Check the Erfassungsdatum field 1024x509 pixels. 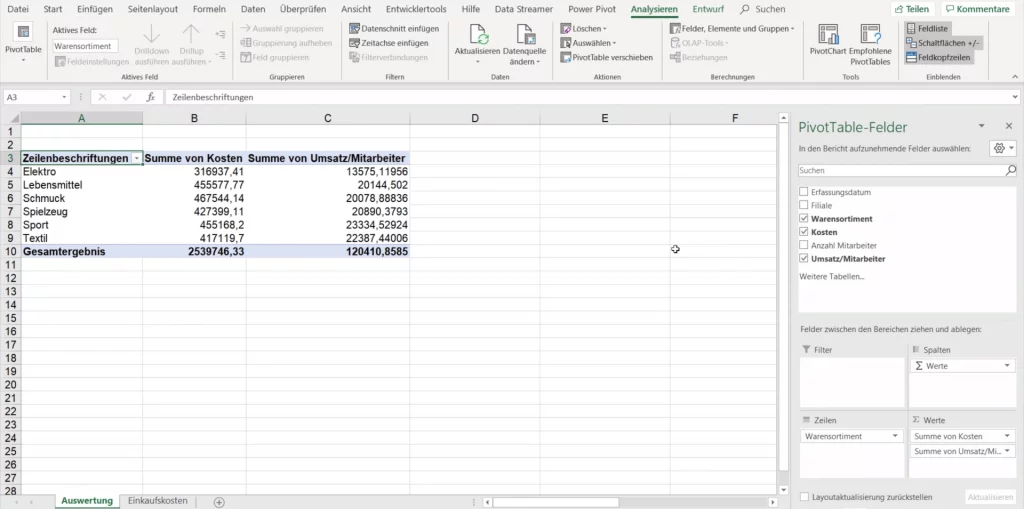click(803, 192)
